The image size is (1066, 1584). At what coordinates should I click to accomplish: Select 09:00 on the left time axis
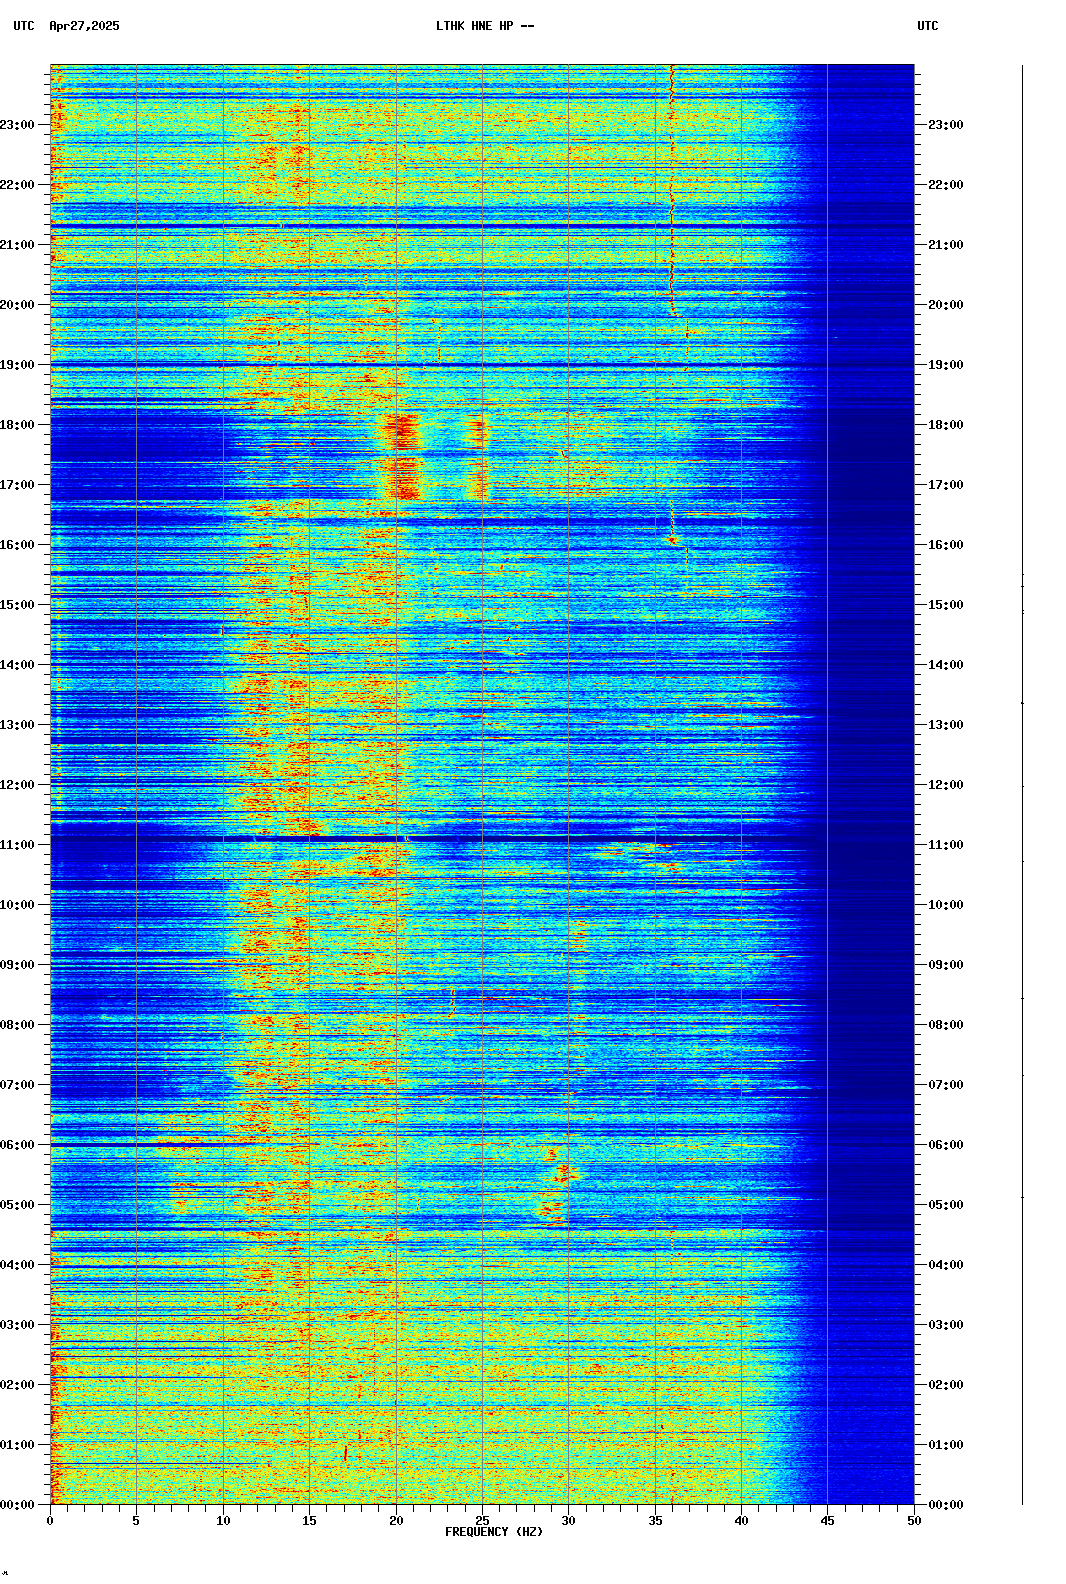[17, 965]
